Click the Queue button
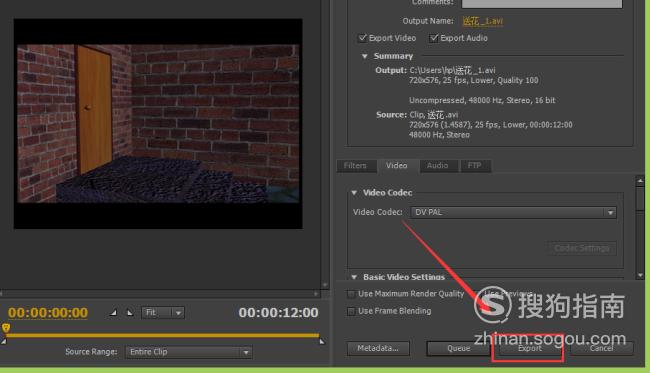Screen dimensions: 650x373 point(458,349)
